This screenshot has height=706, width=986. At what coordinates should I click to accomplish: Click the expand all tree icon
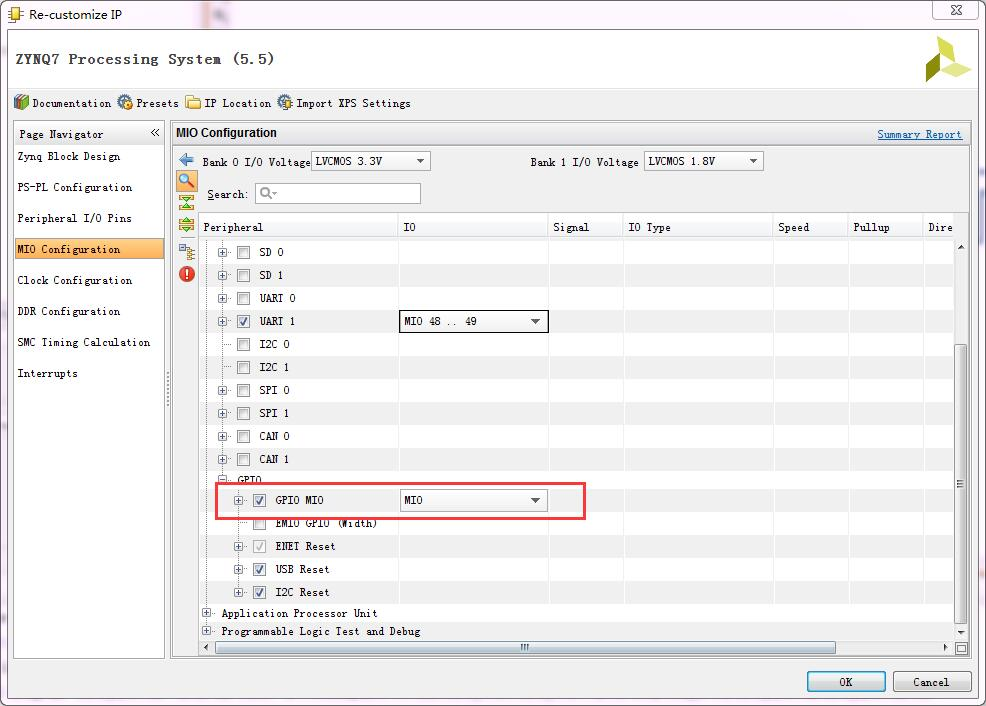(186, 224)
